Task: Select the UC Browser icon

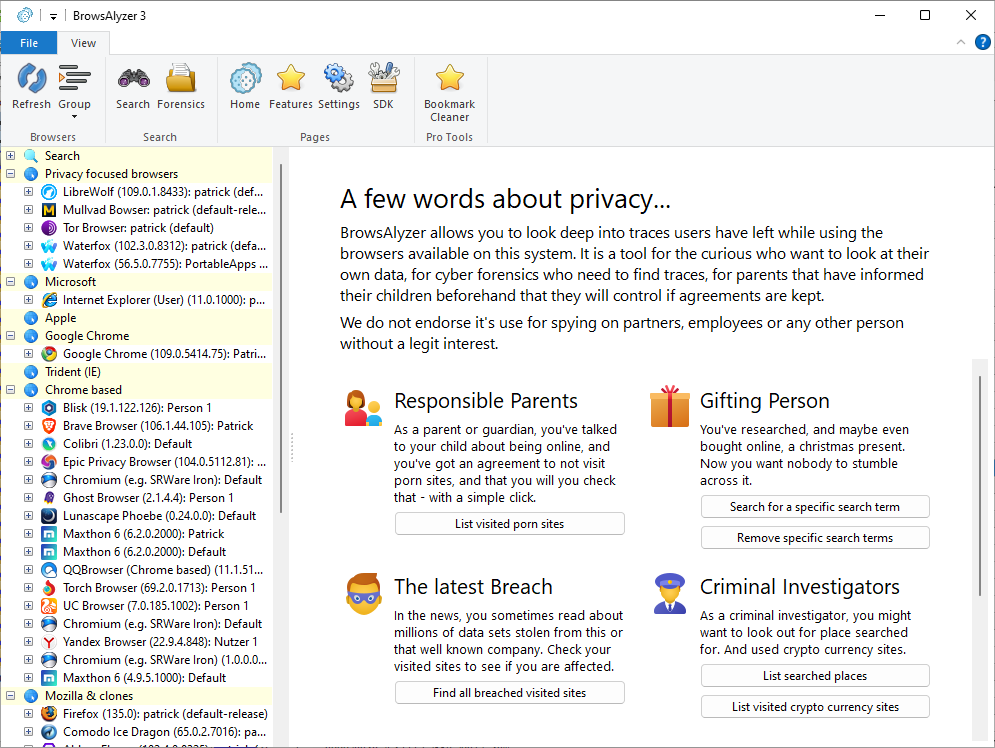Action: pyautogui.click(x=49, y=606)
